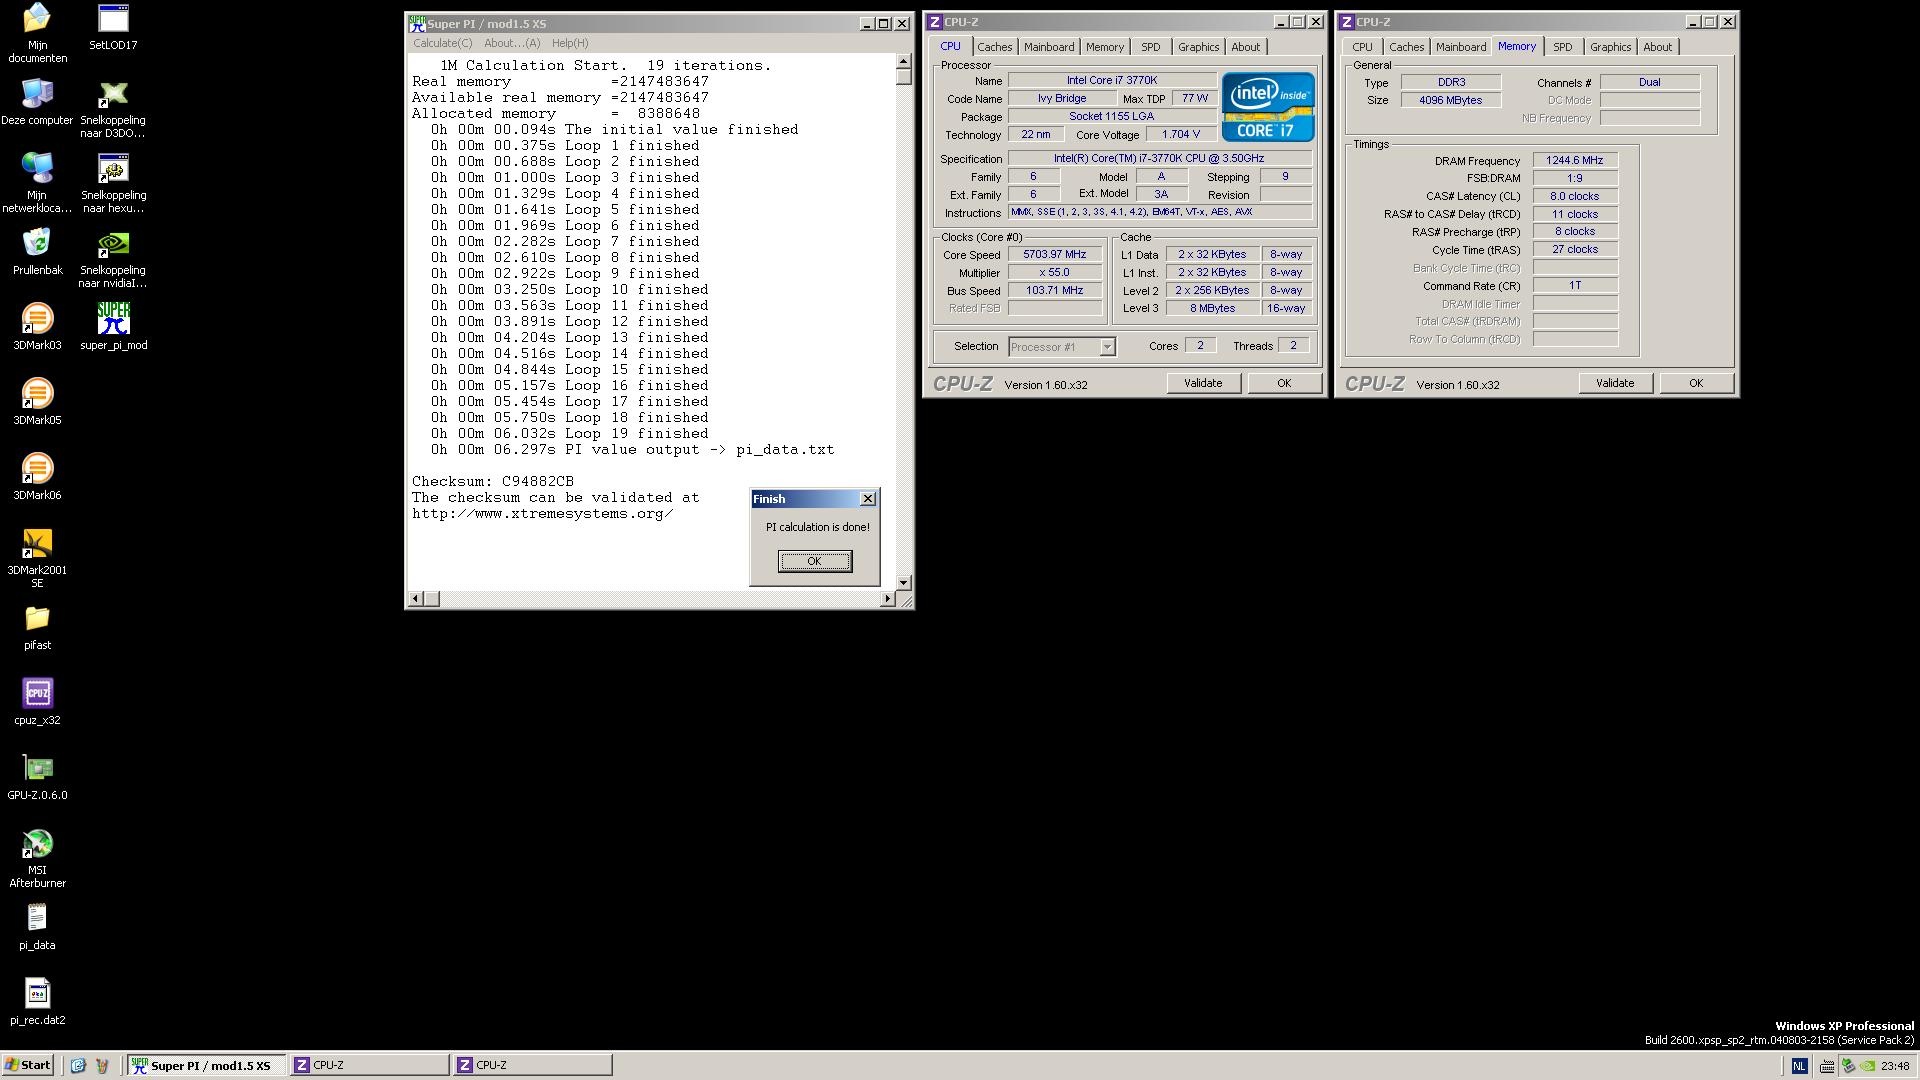
Task: Open the pifast folder icon
Action: [37, 619]
